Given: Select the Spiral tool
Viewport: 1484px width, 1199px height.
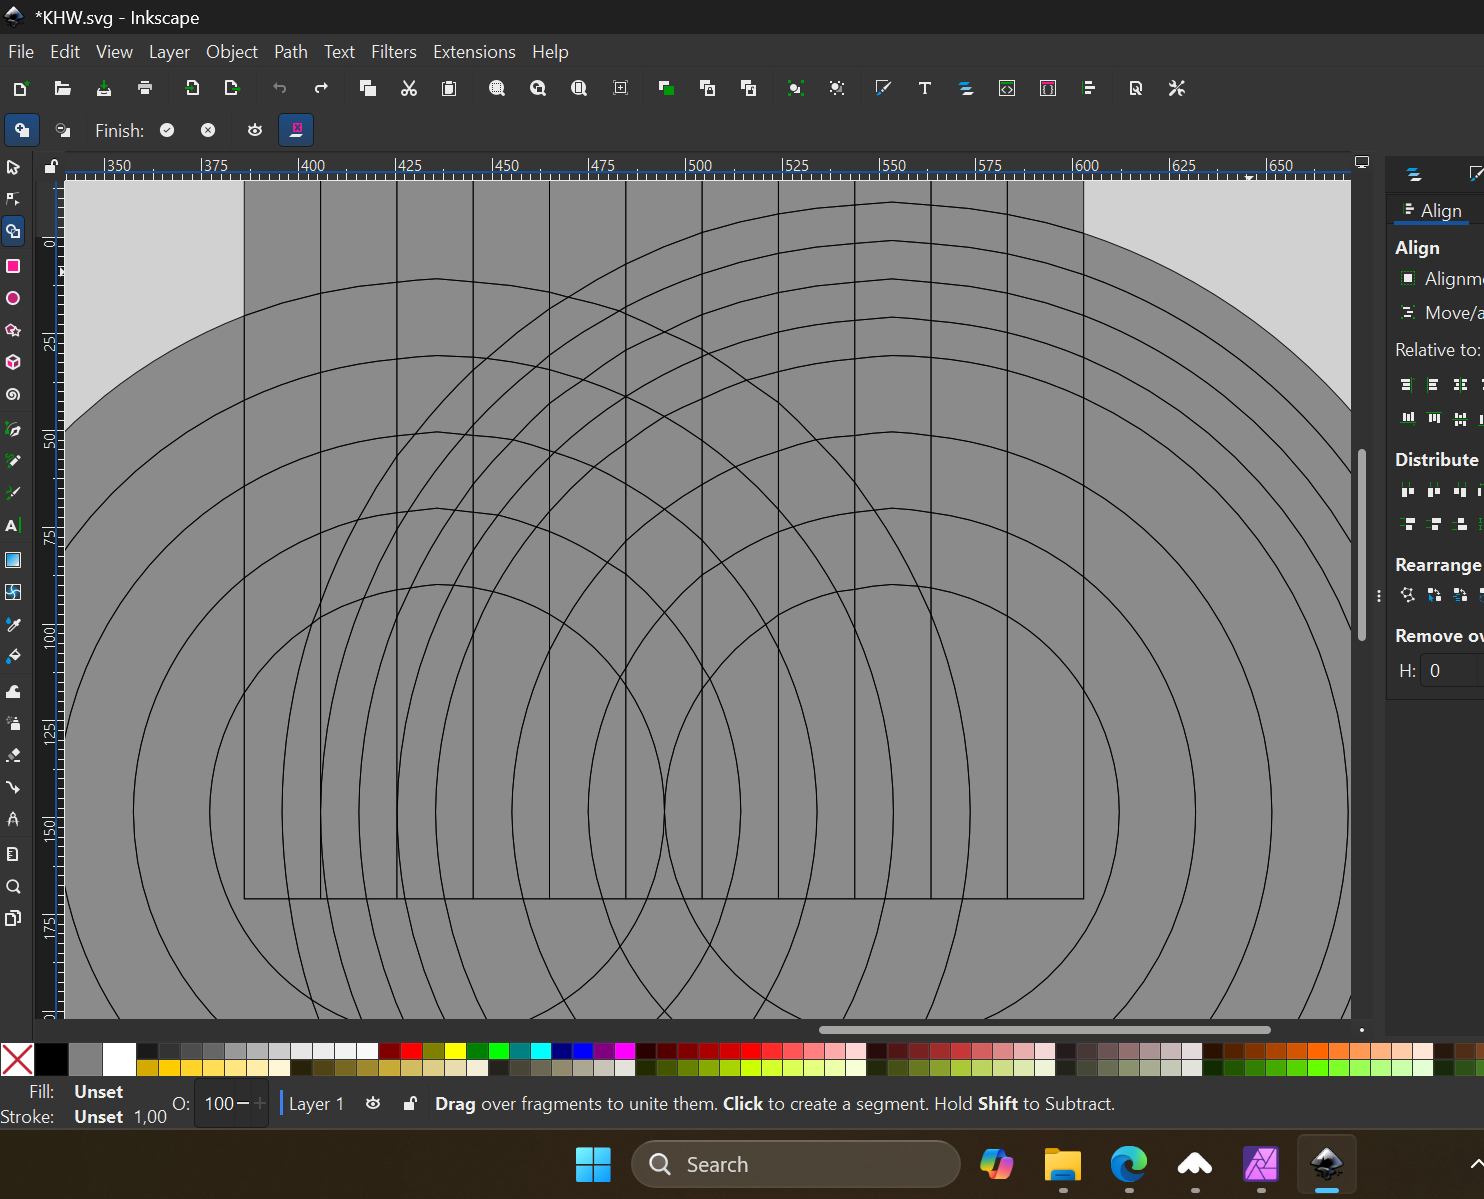Looking at the screenshot, I should 13,395.
